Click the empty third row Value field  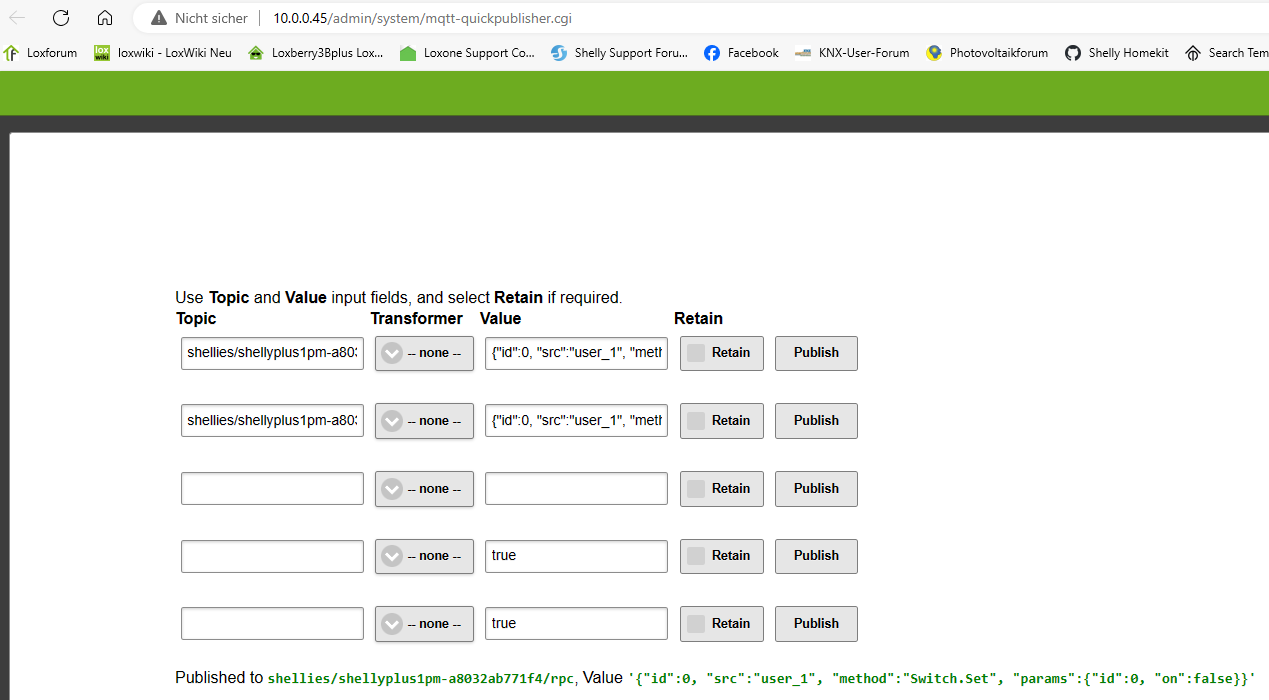pyautogui.click(x=576, y=489)
